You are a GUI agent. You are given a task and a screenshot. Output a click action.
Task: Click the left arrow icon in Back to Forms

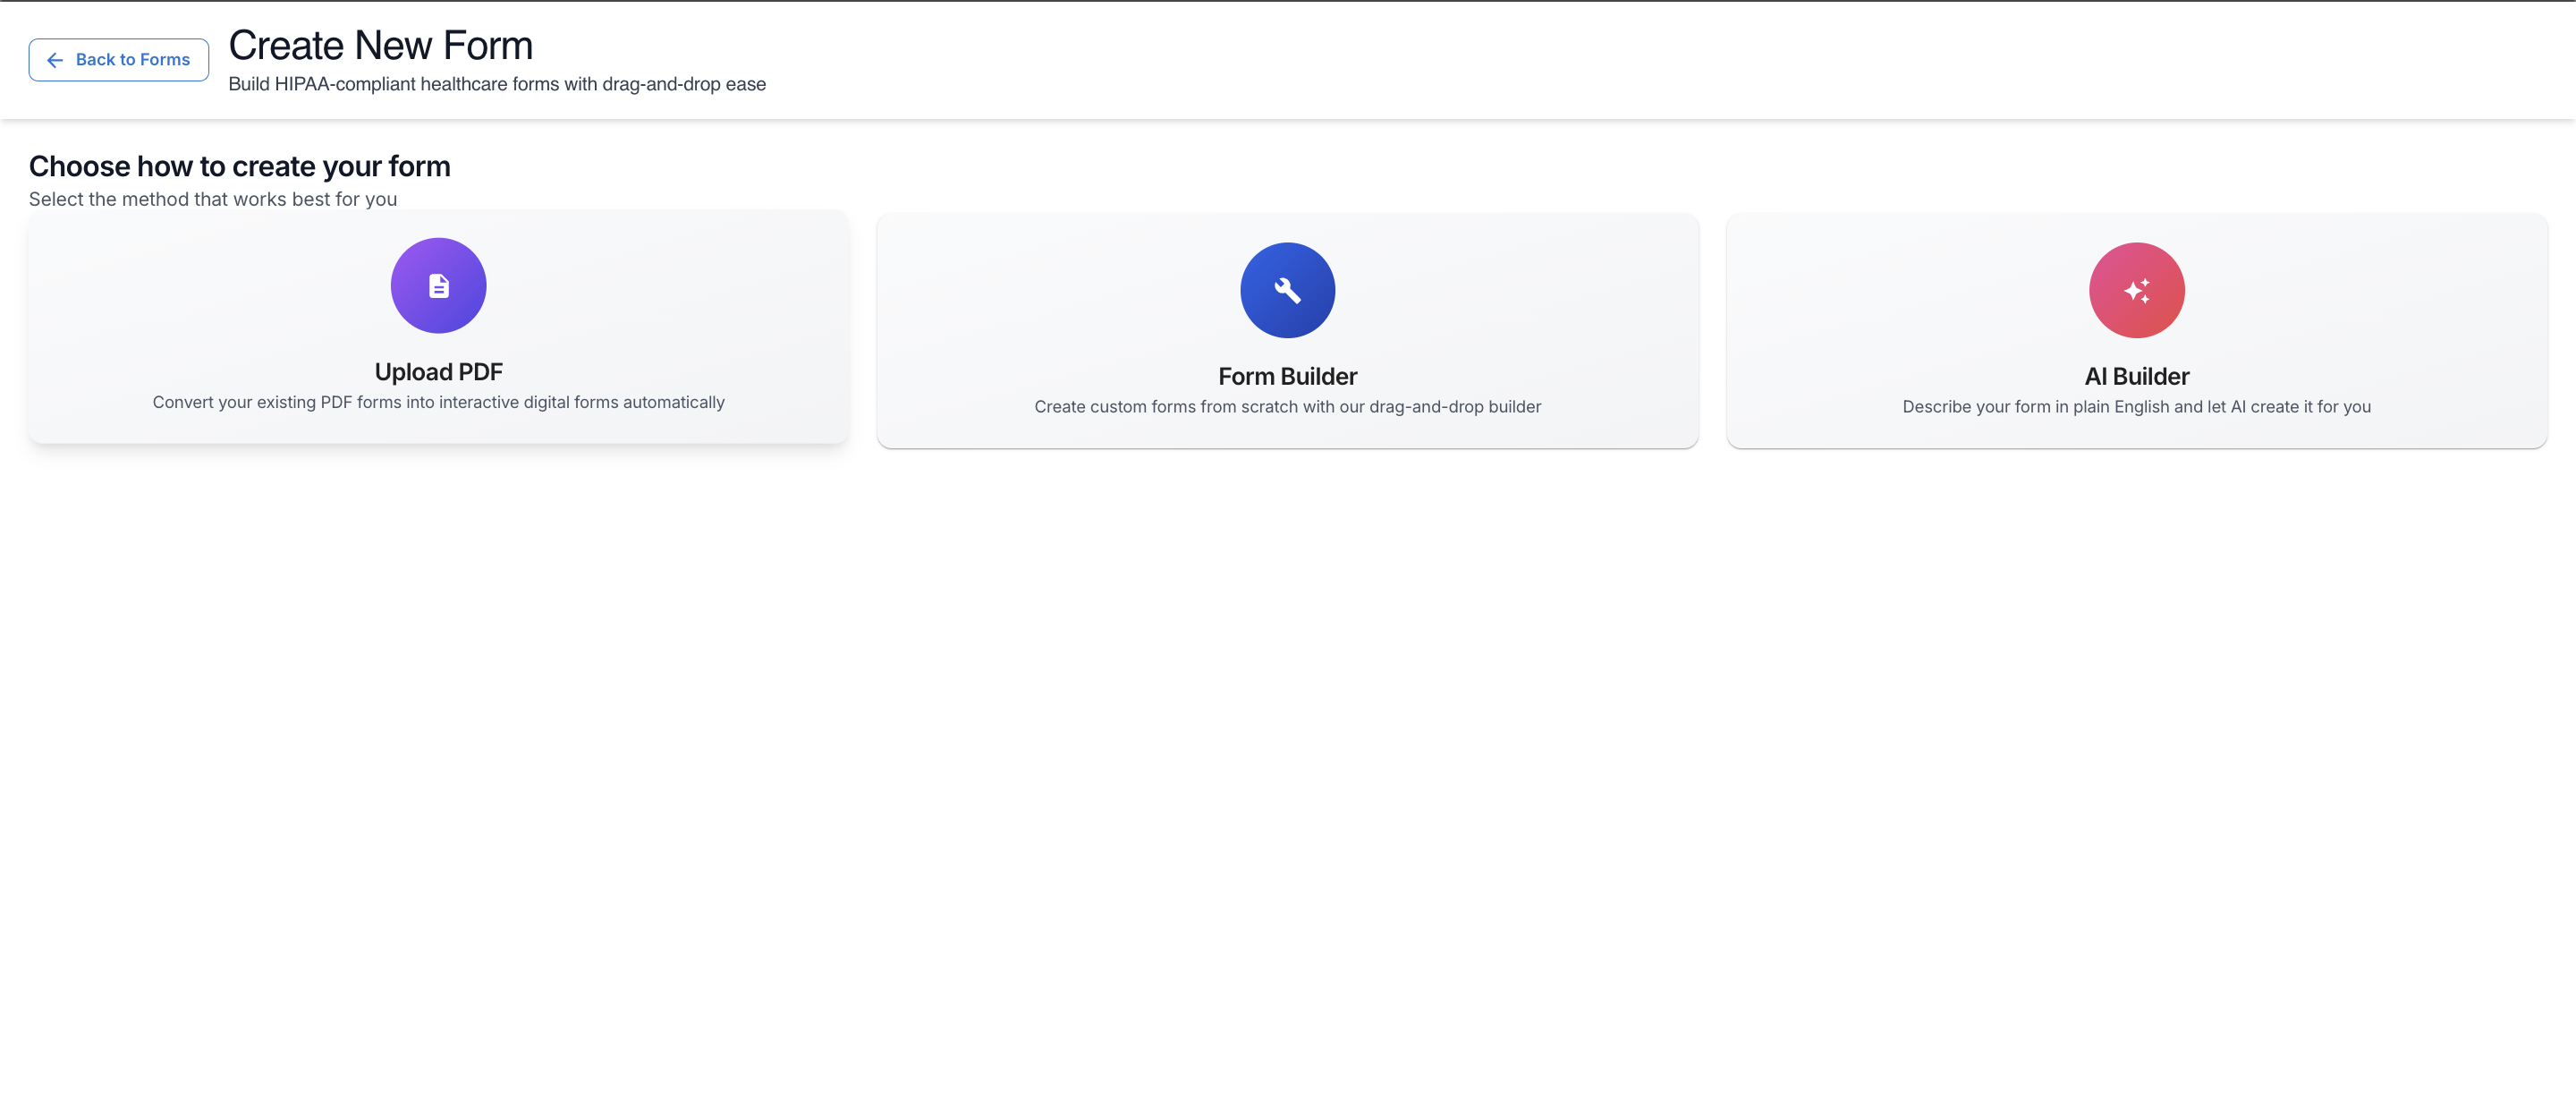(x=55, y=60)
